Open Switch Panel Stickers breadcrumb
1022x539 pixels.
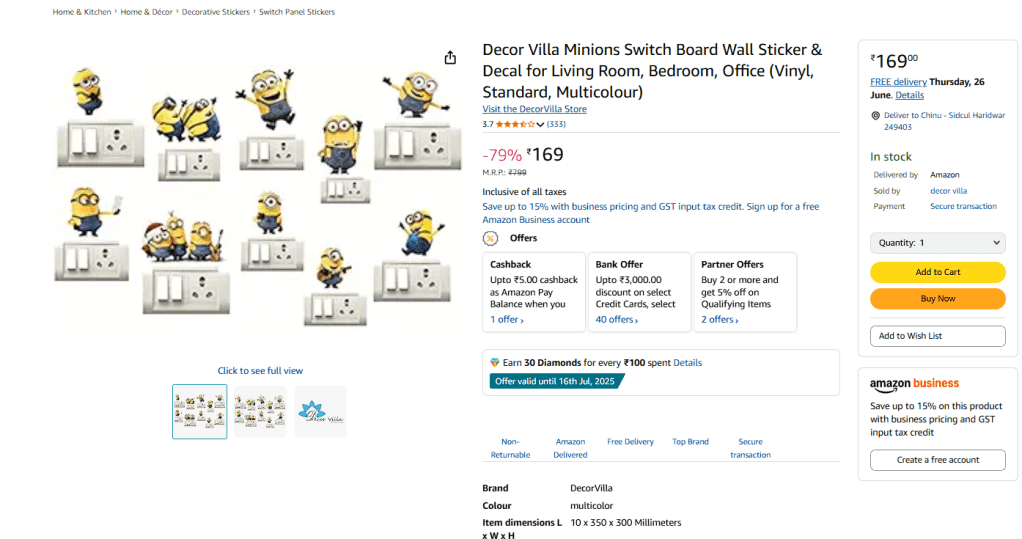pos(297,12)
